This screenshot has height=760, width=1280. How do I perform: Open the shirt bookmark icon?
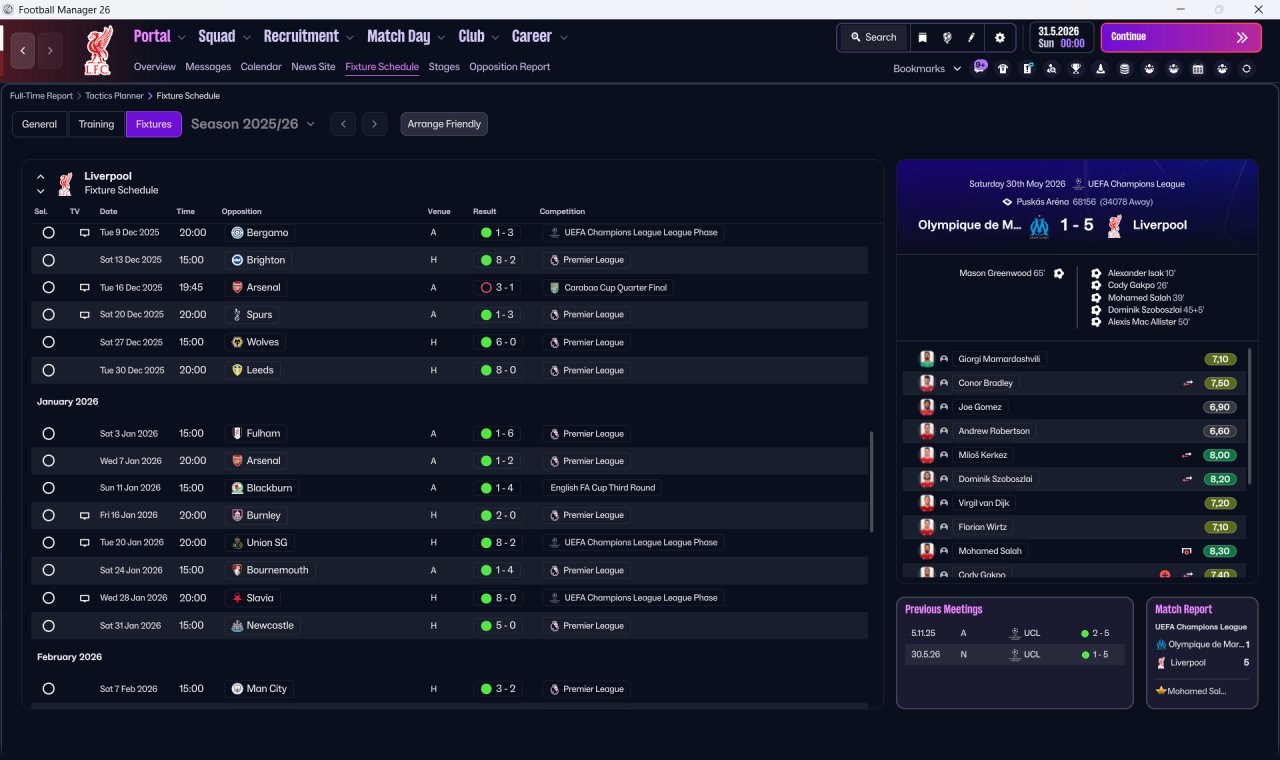1003,69
